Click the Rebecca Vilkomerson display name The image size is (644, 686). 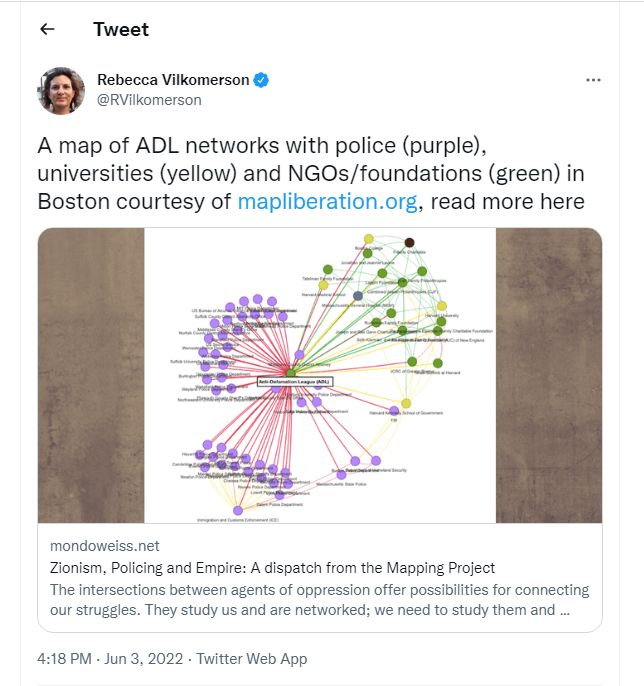(x=173, y=80)
